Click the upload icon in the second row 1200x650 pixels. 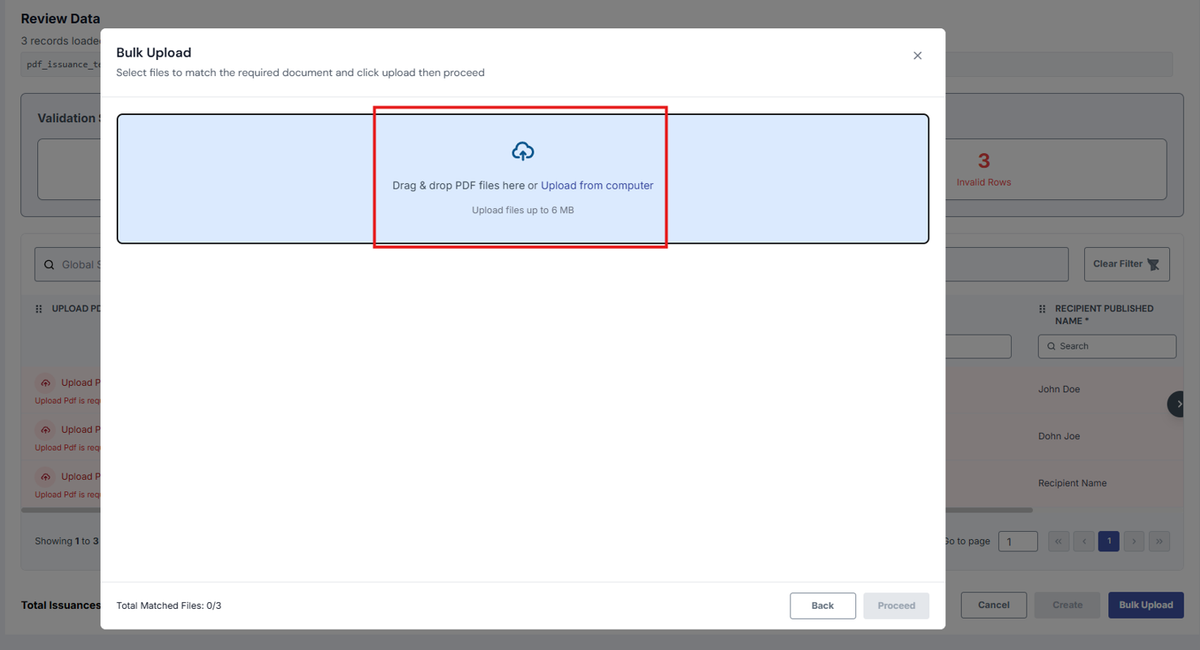click(x=45, y=430)
